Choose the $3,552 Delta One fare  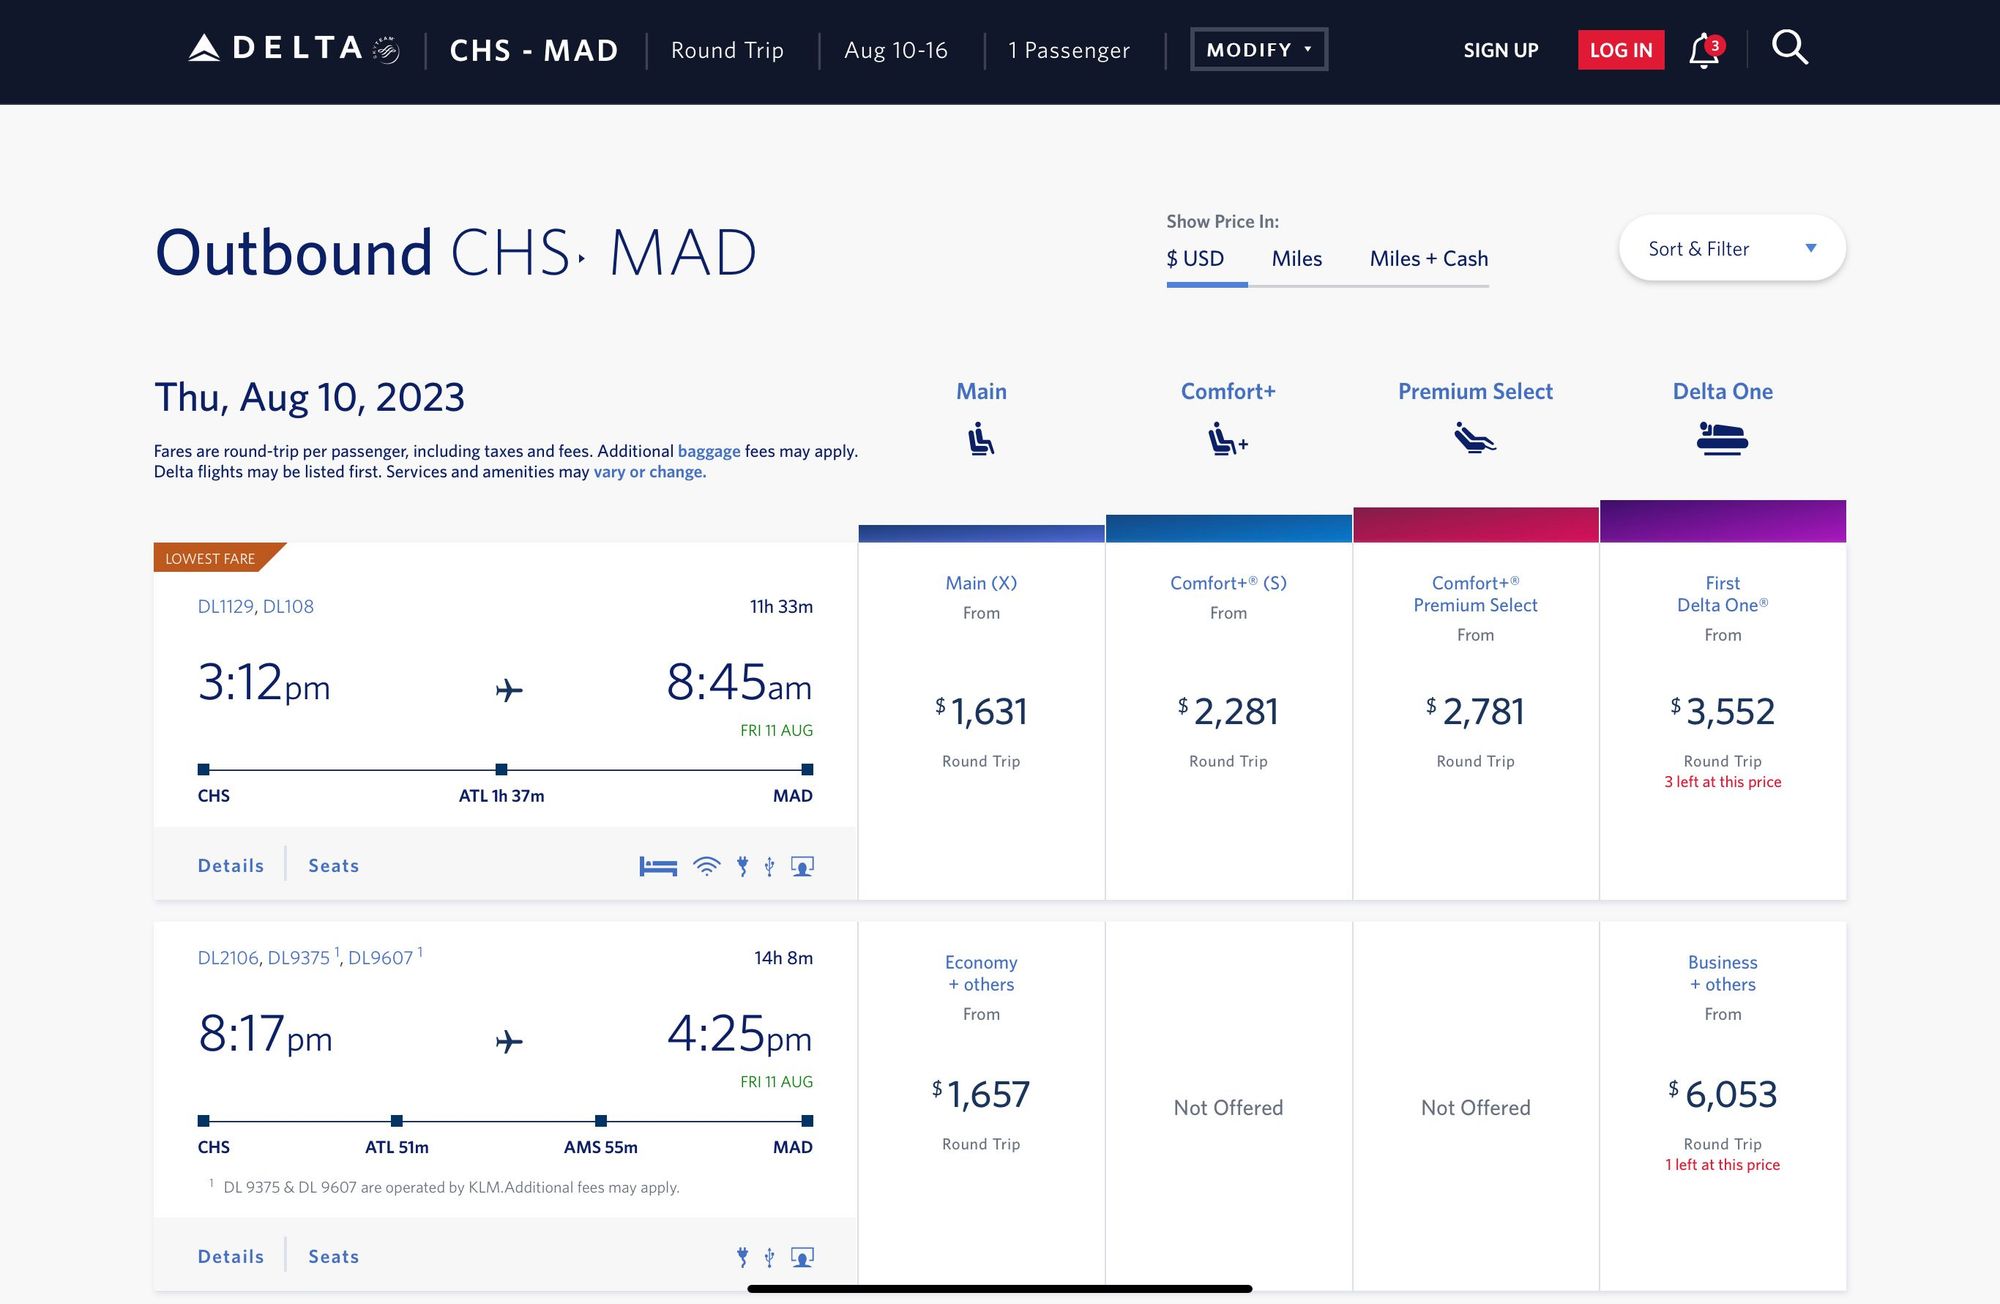1722,712
